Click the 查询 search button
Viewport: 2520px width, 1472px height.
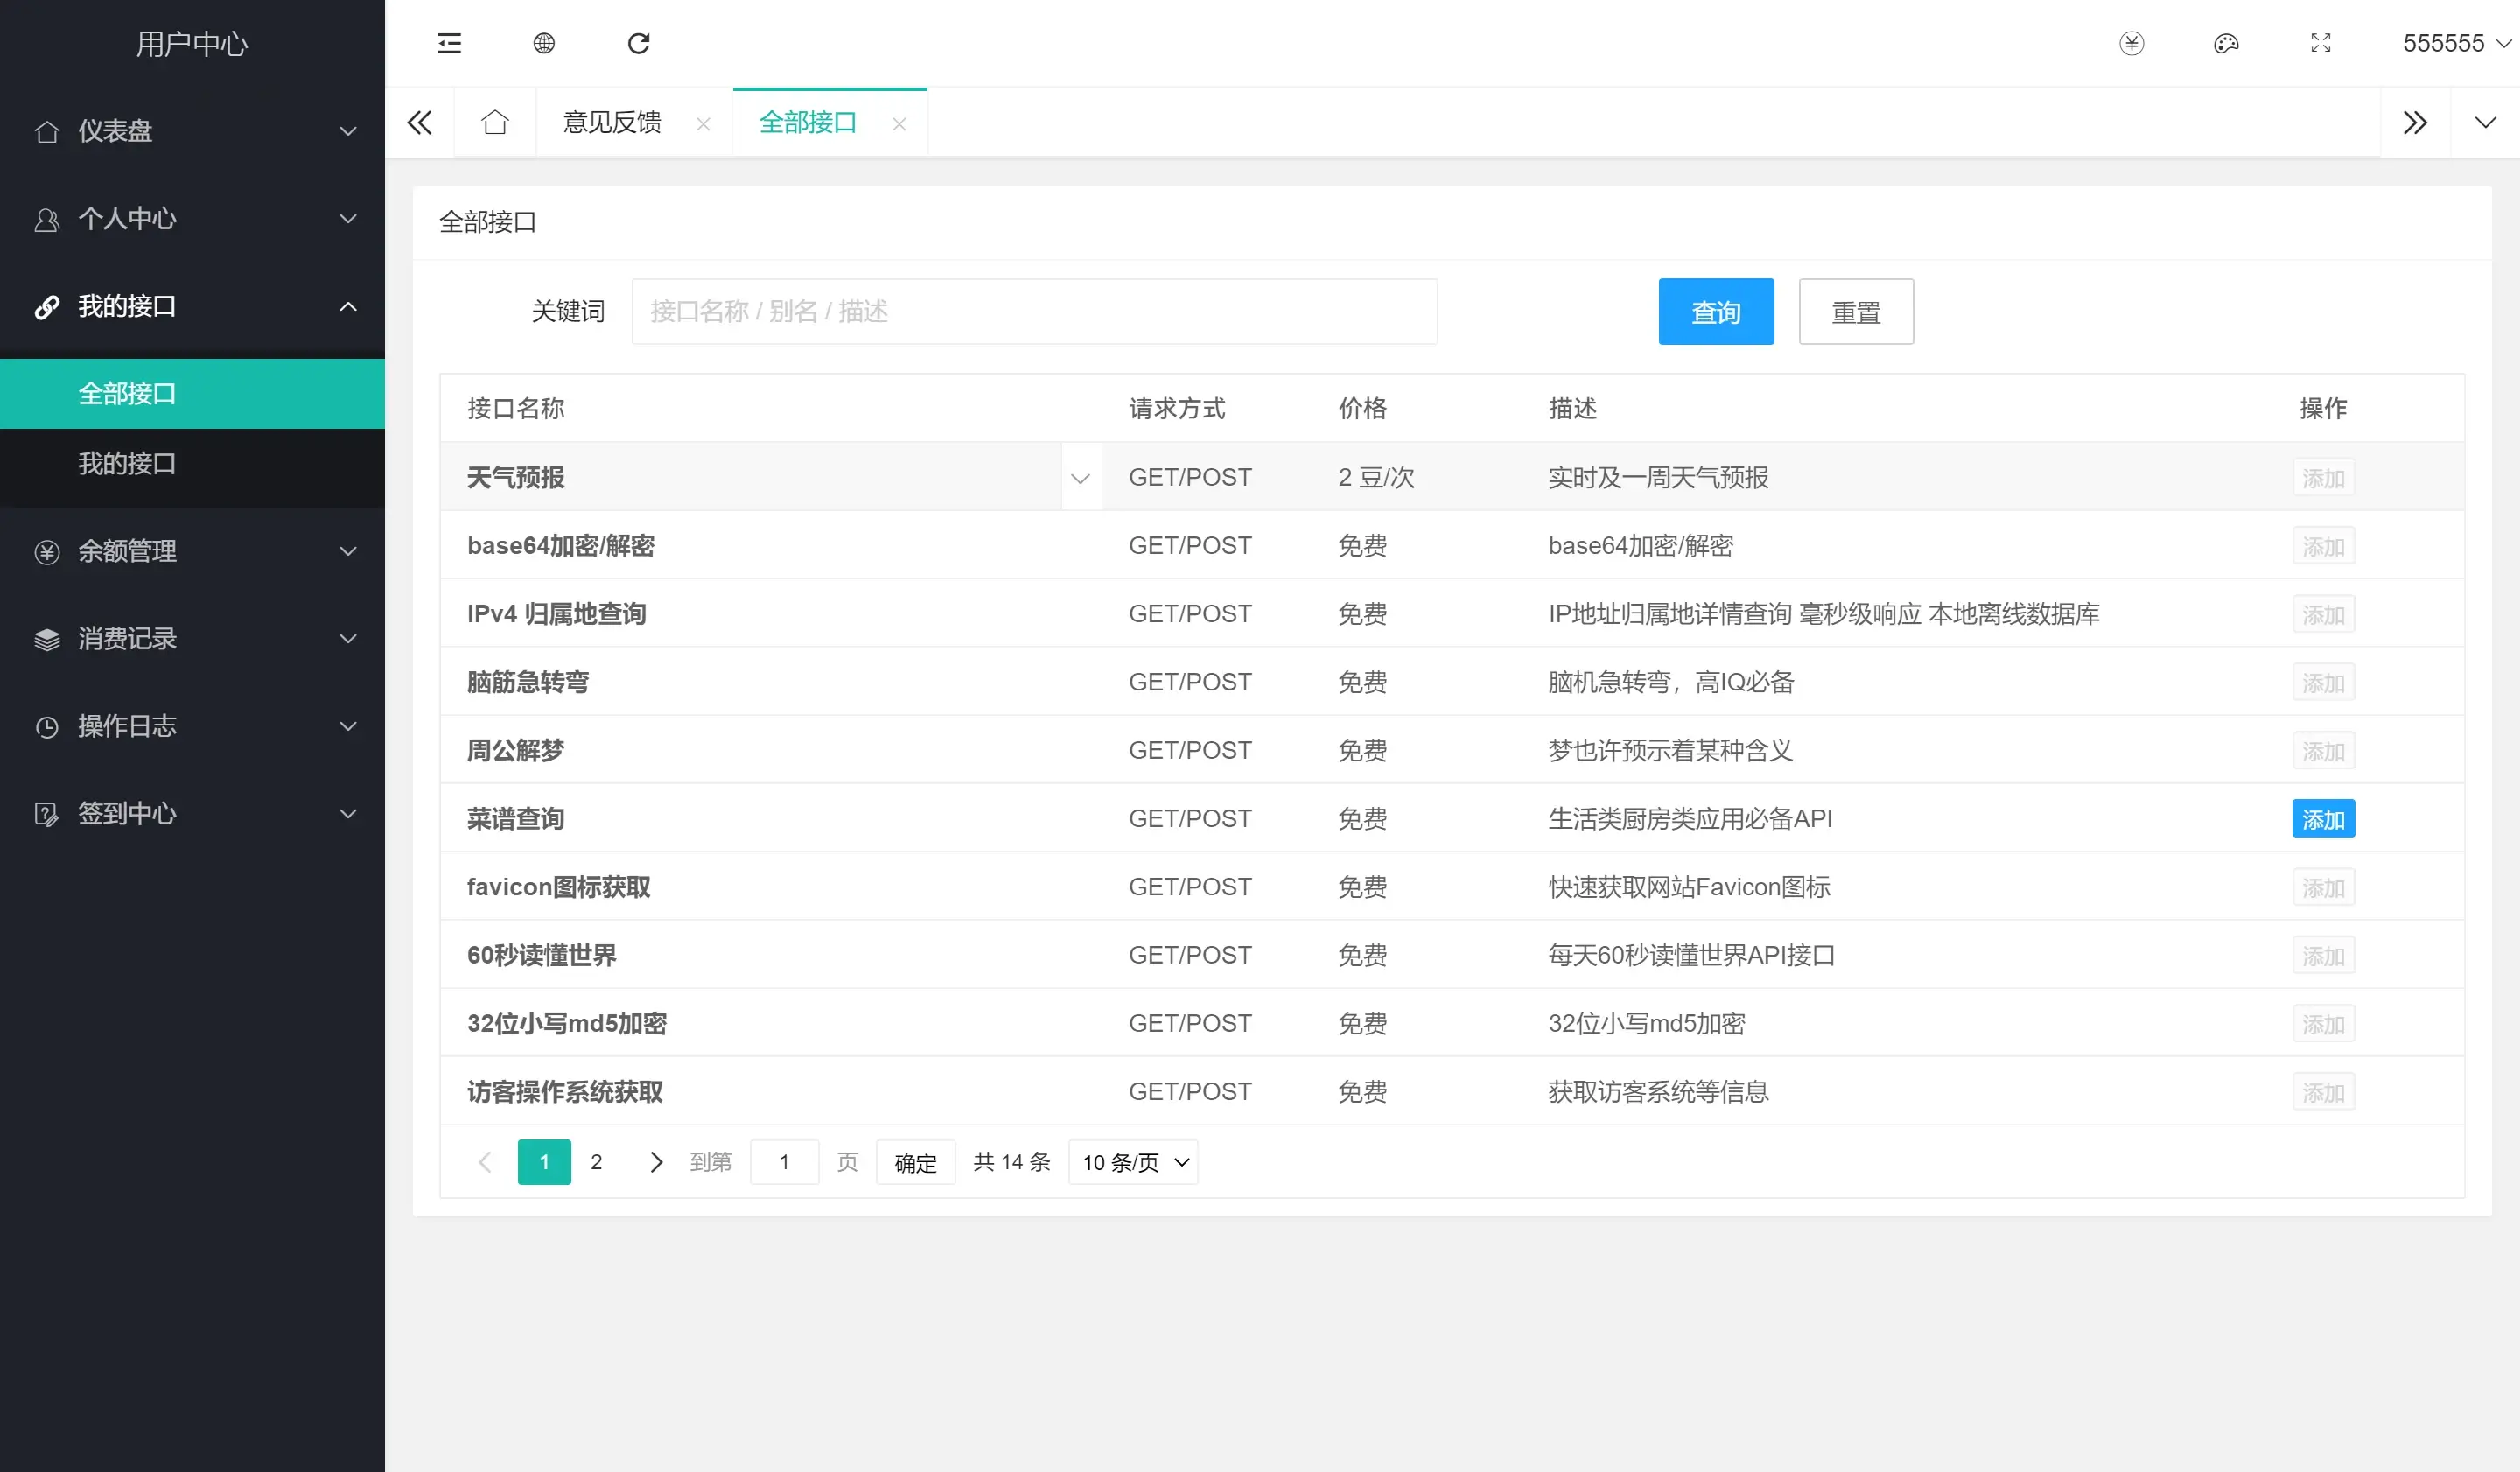point(1716,312)
